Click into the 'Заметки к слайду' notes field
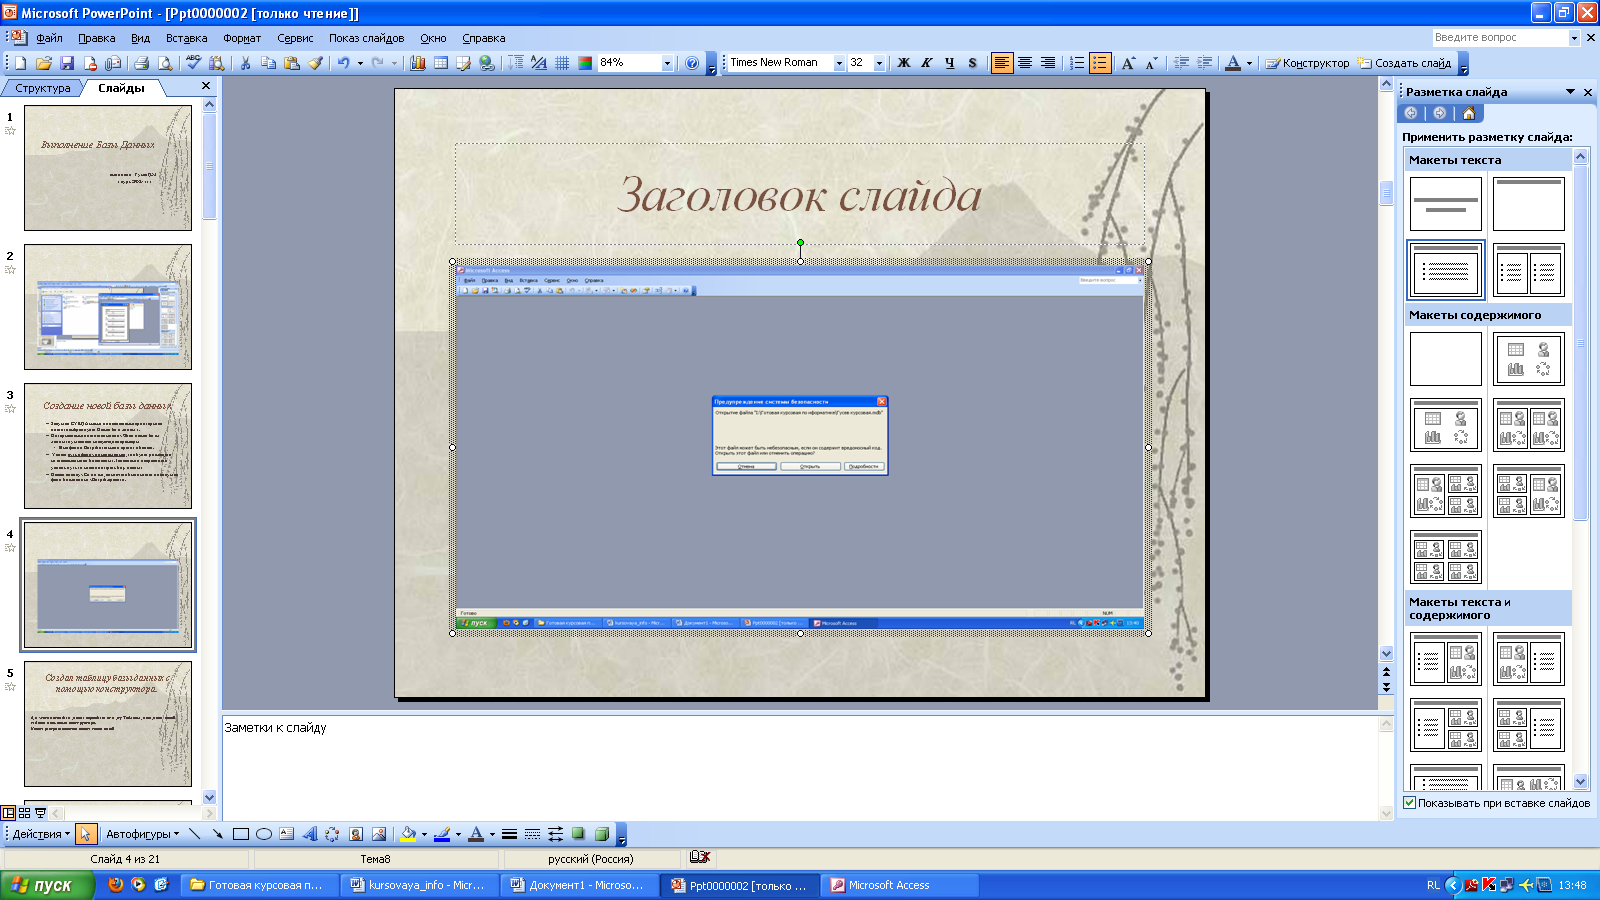1600x900 pixels. click(800, 767)
